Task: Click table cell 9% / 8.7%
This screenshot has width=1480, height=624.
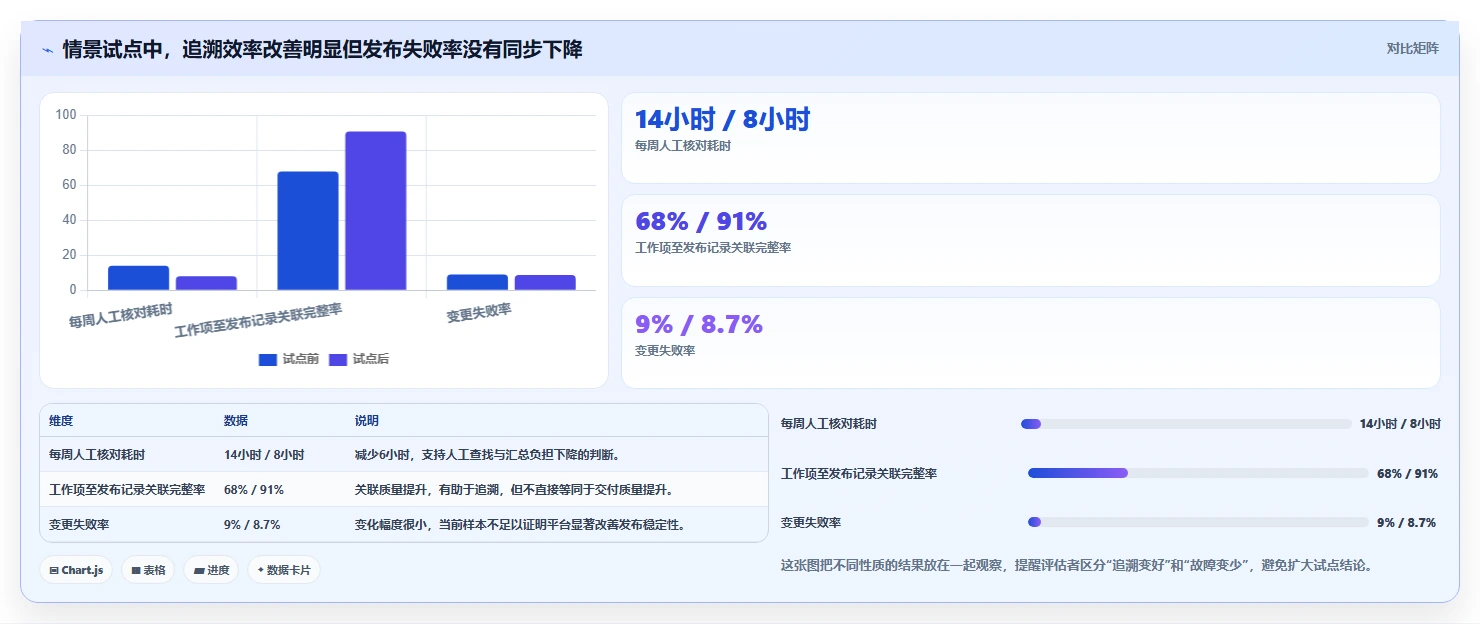Action: pyautogui.click(x=252, y=525)
